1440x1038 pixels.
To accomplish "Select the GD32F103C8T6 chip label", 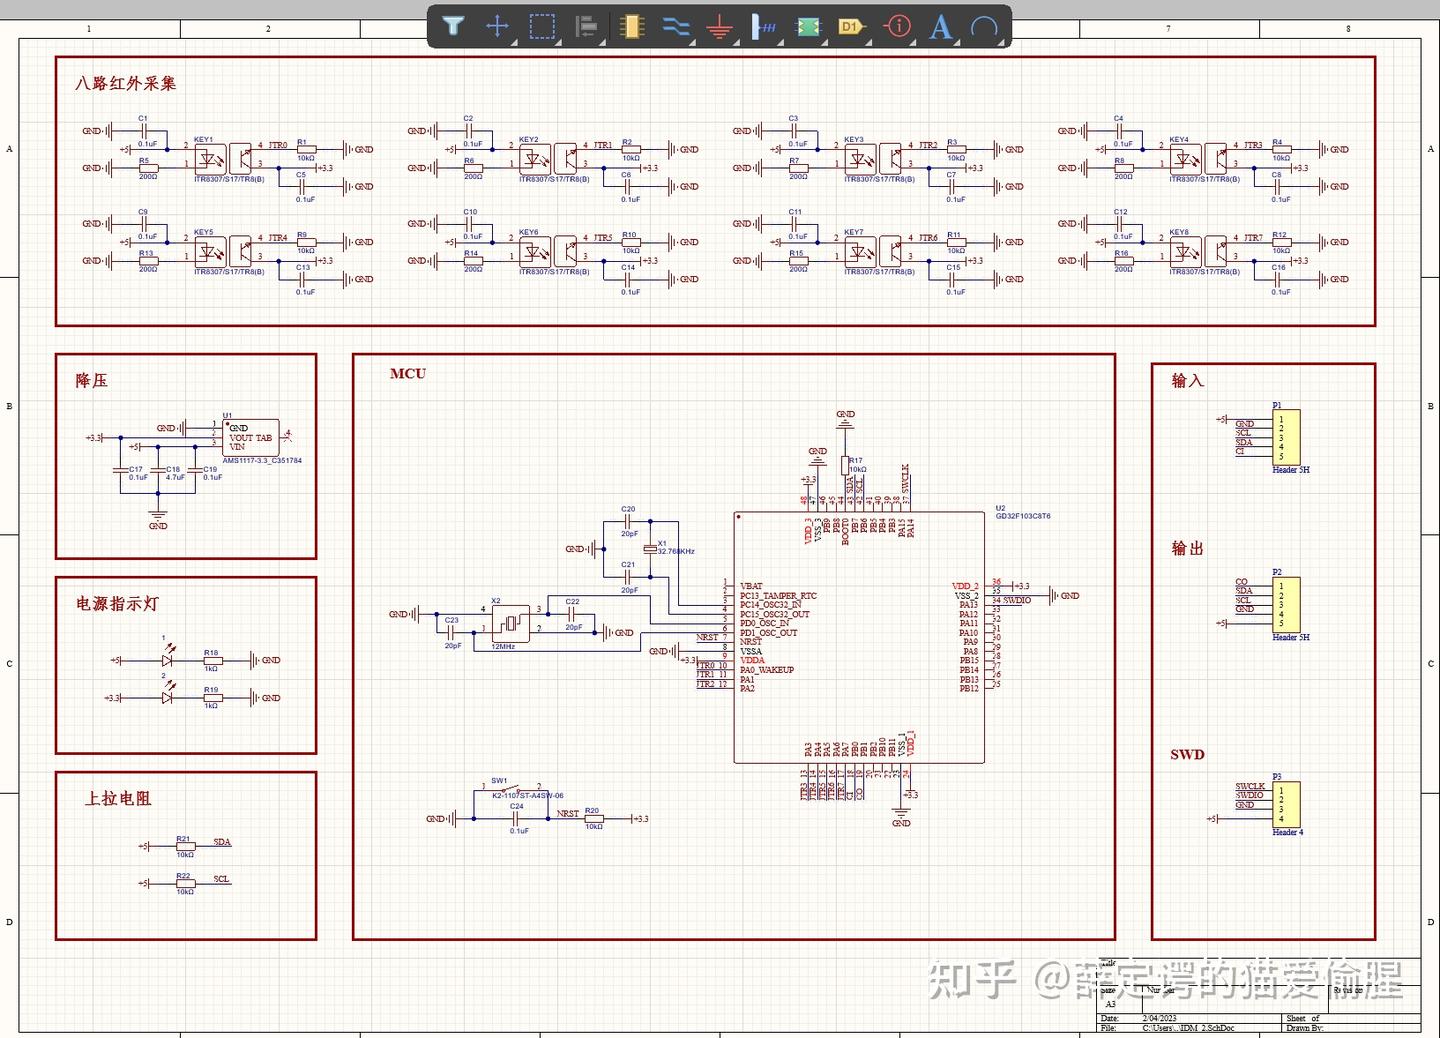I will 1023,516.
